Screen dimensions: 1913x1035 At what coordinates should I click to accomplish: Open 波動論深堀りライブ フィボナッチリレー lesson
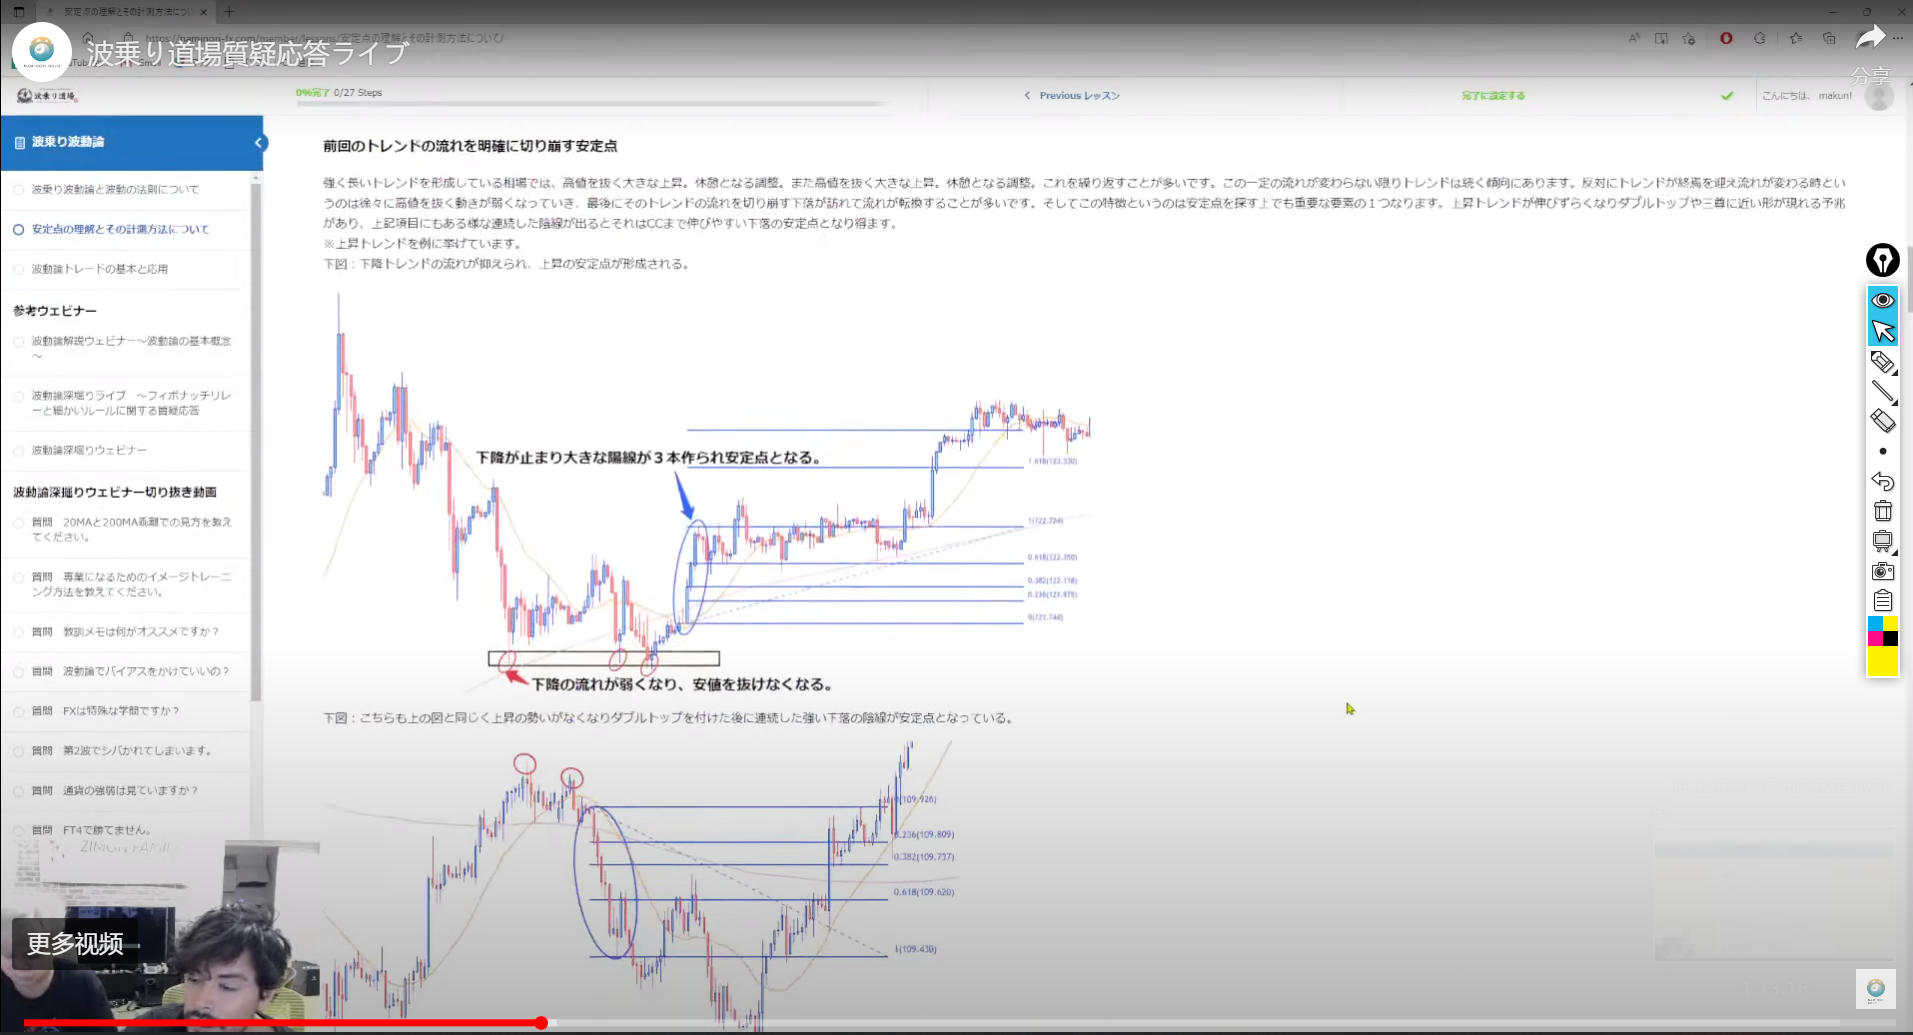click(131, 403)
